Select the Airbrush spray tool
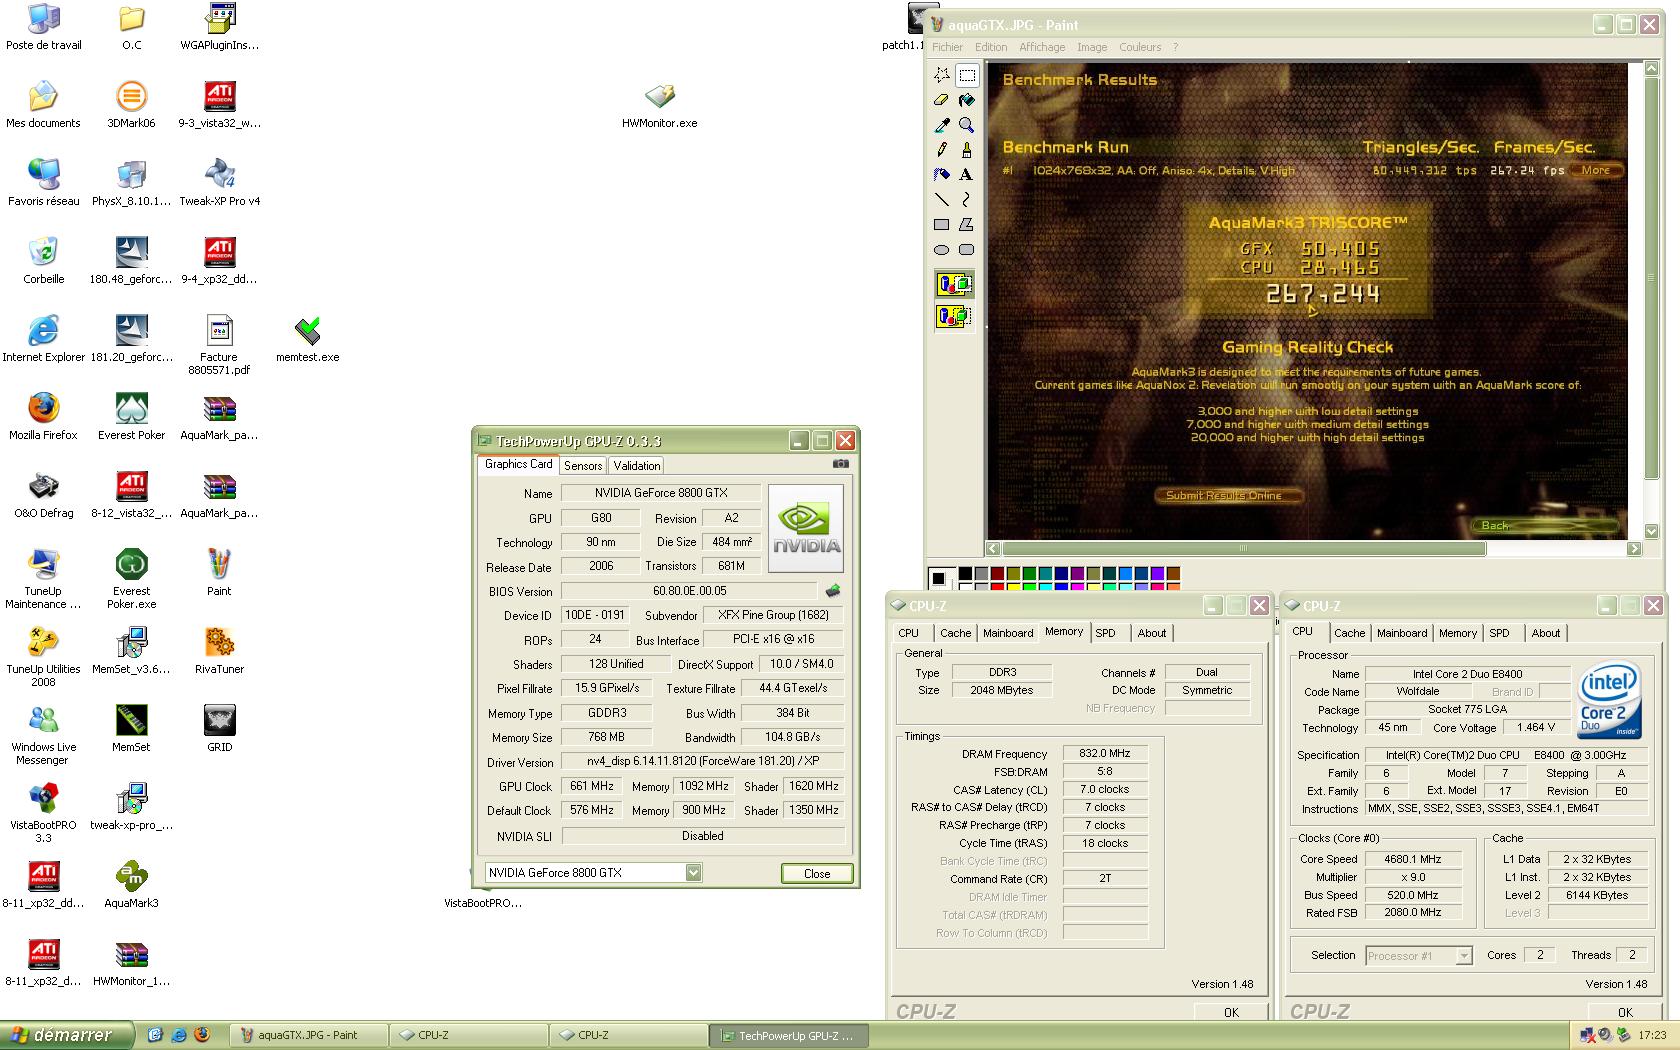Image resolution: width=1680 pixels, height=1050 pixels. point(941,175)
